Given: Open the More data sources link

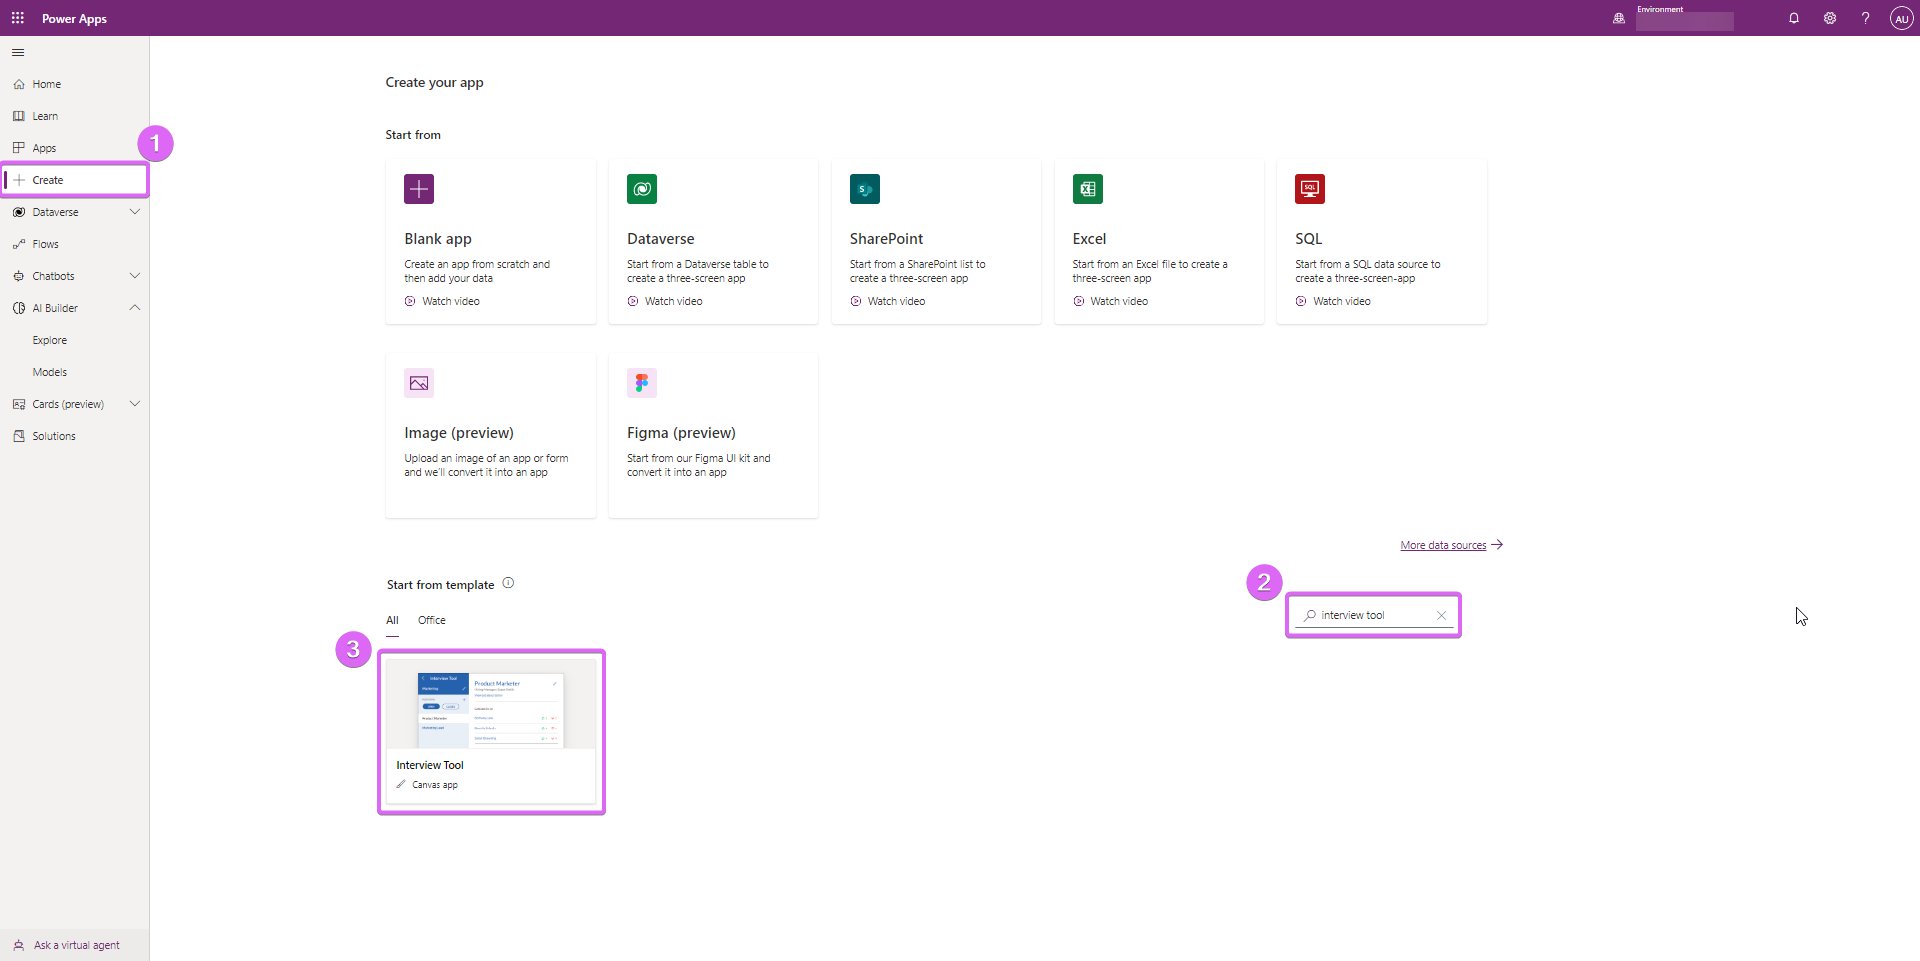Looking at the screenshot, I should click(1444, 544).
